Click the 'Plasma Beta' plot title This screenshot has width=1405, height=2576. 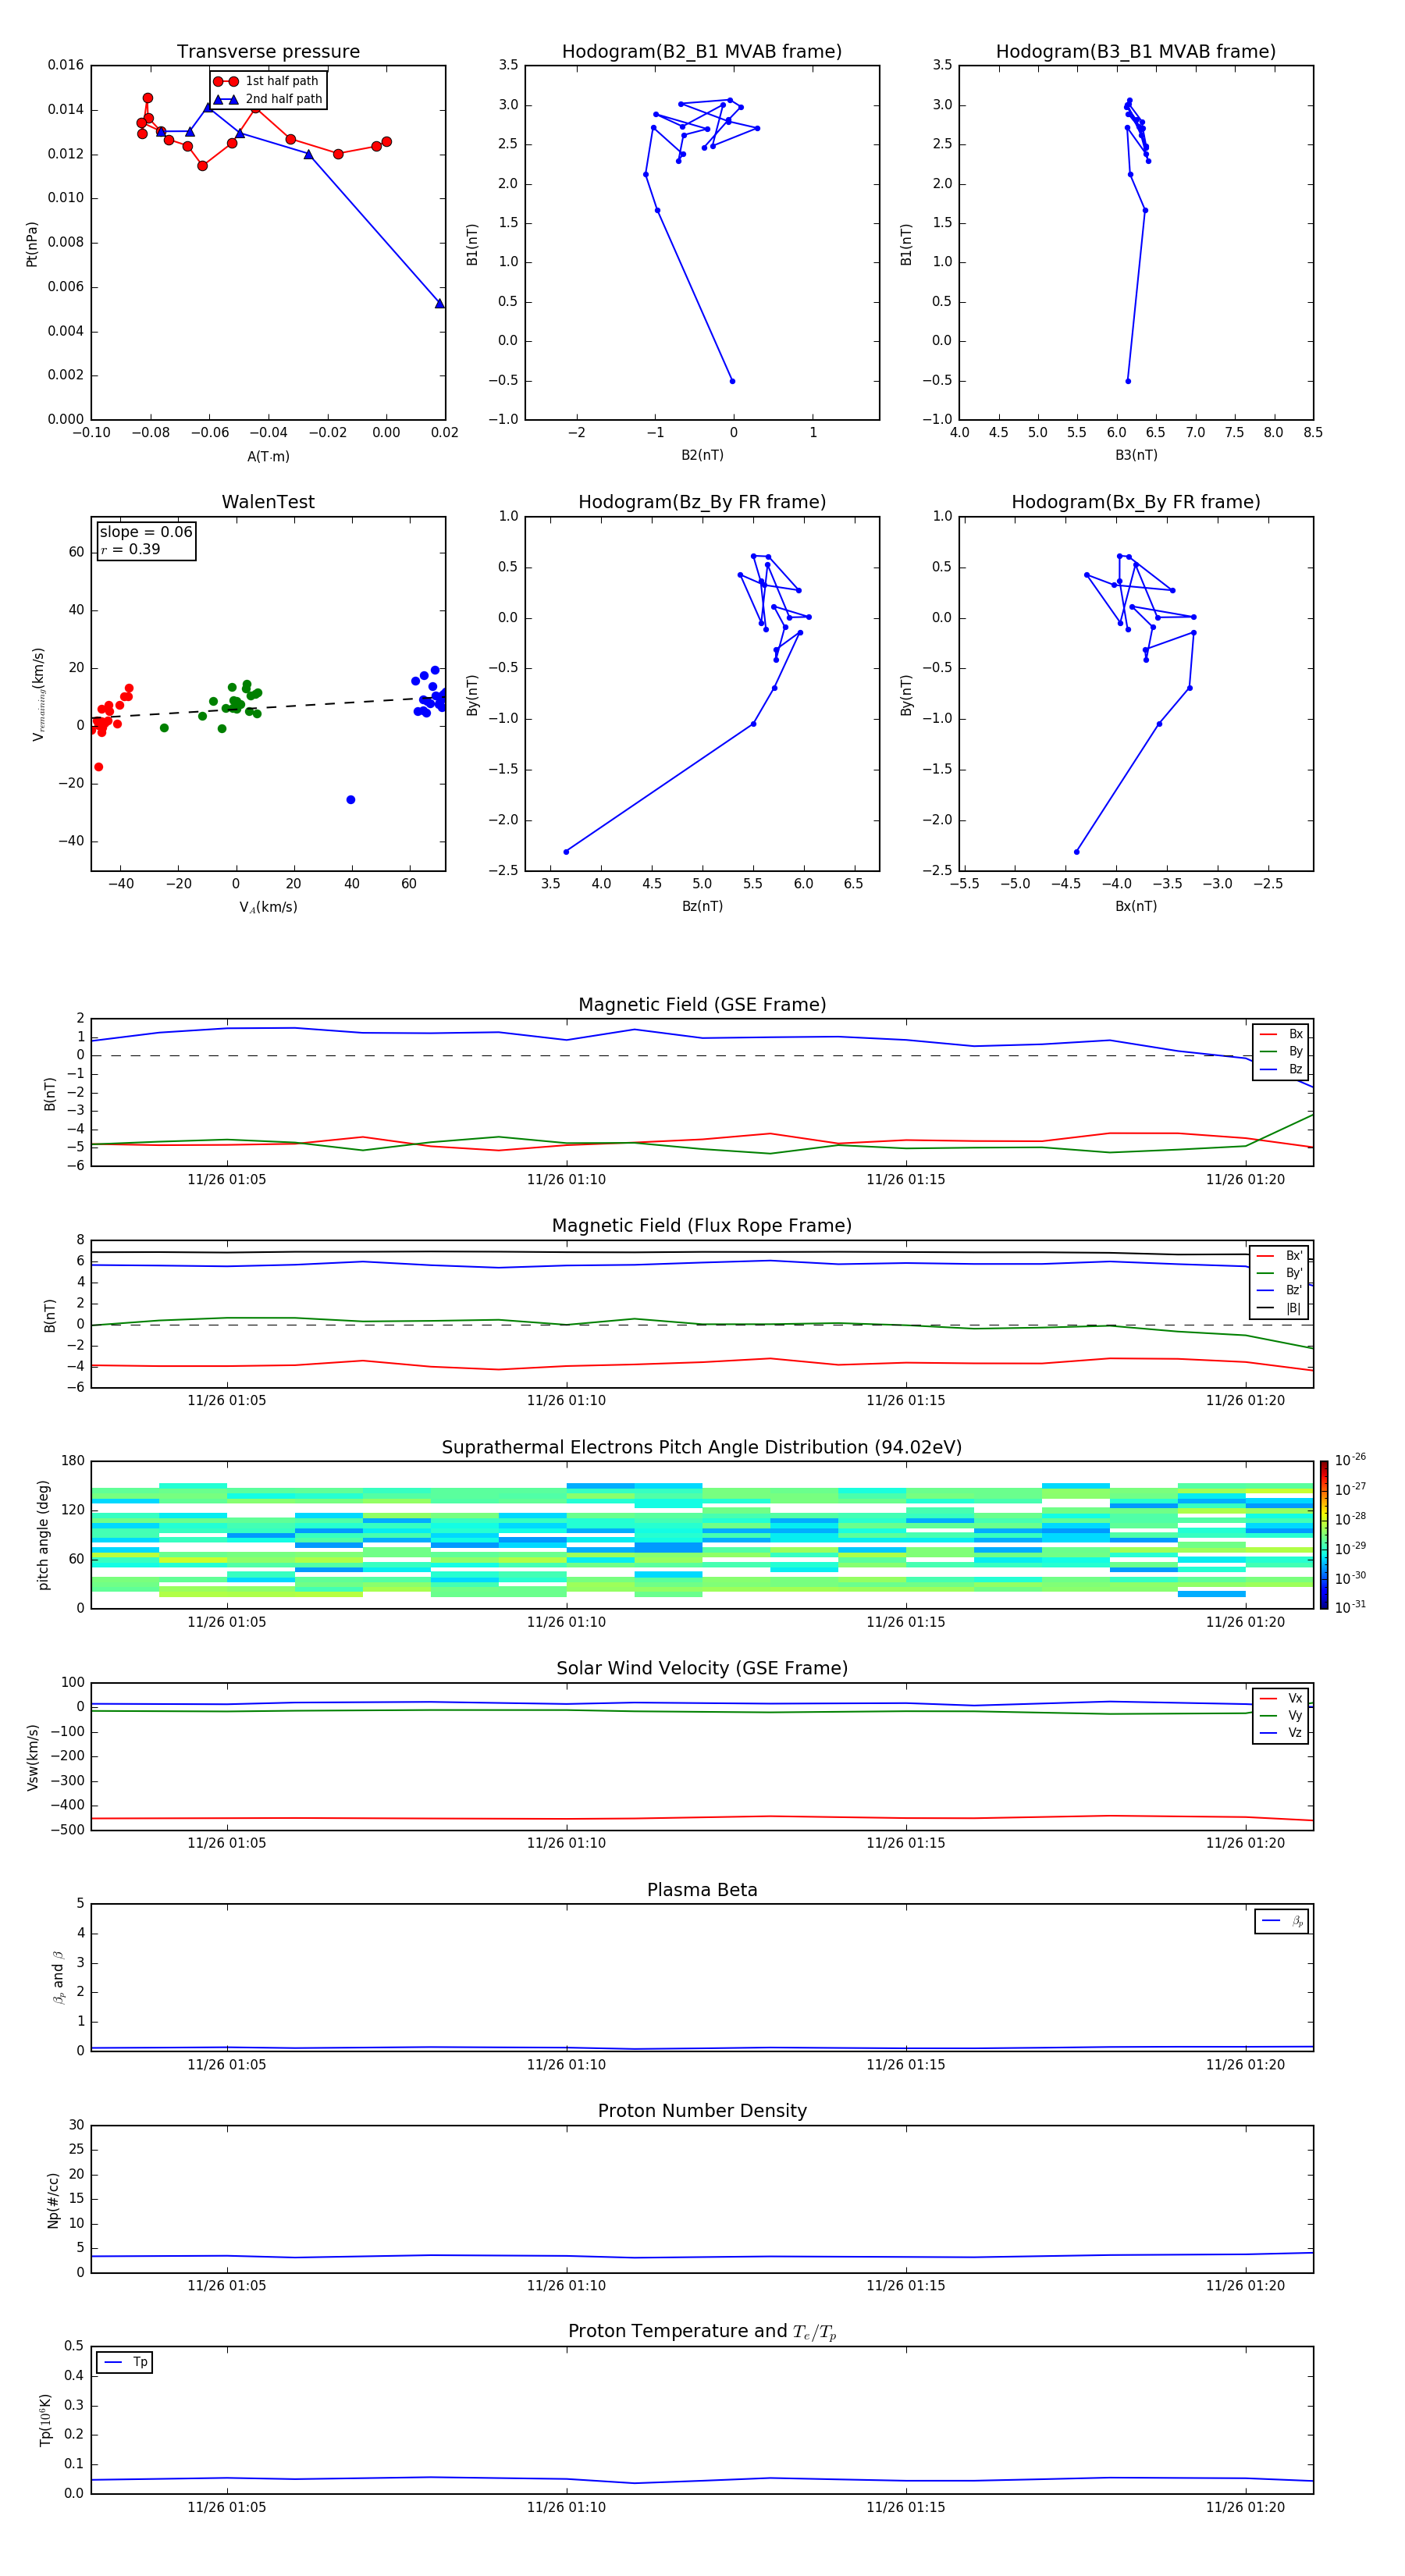[x=702, y=1891]
